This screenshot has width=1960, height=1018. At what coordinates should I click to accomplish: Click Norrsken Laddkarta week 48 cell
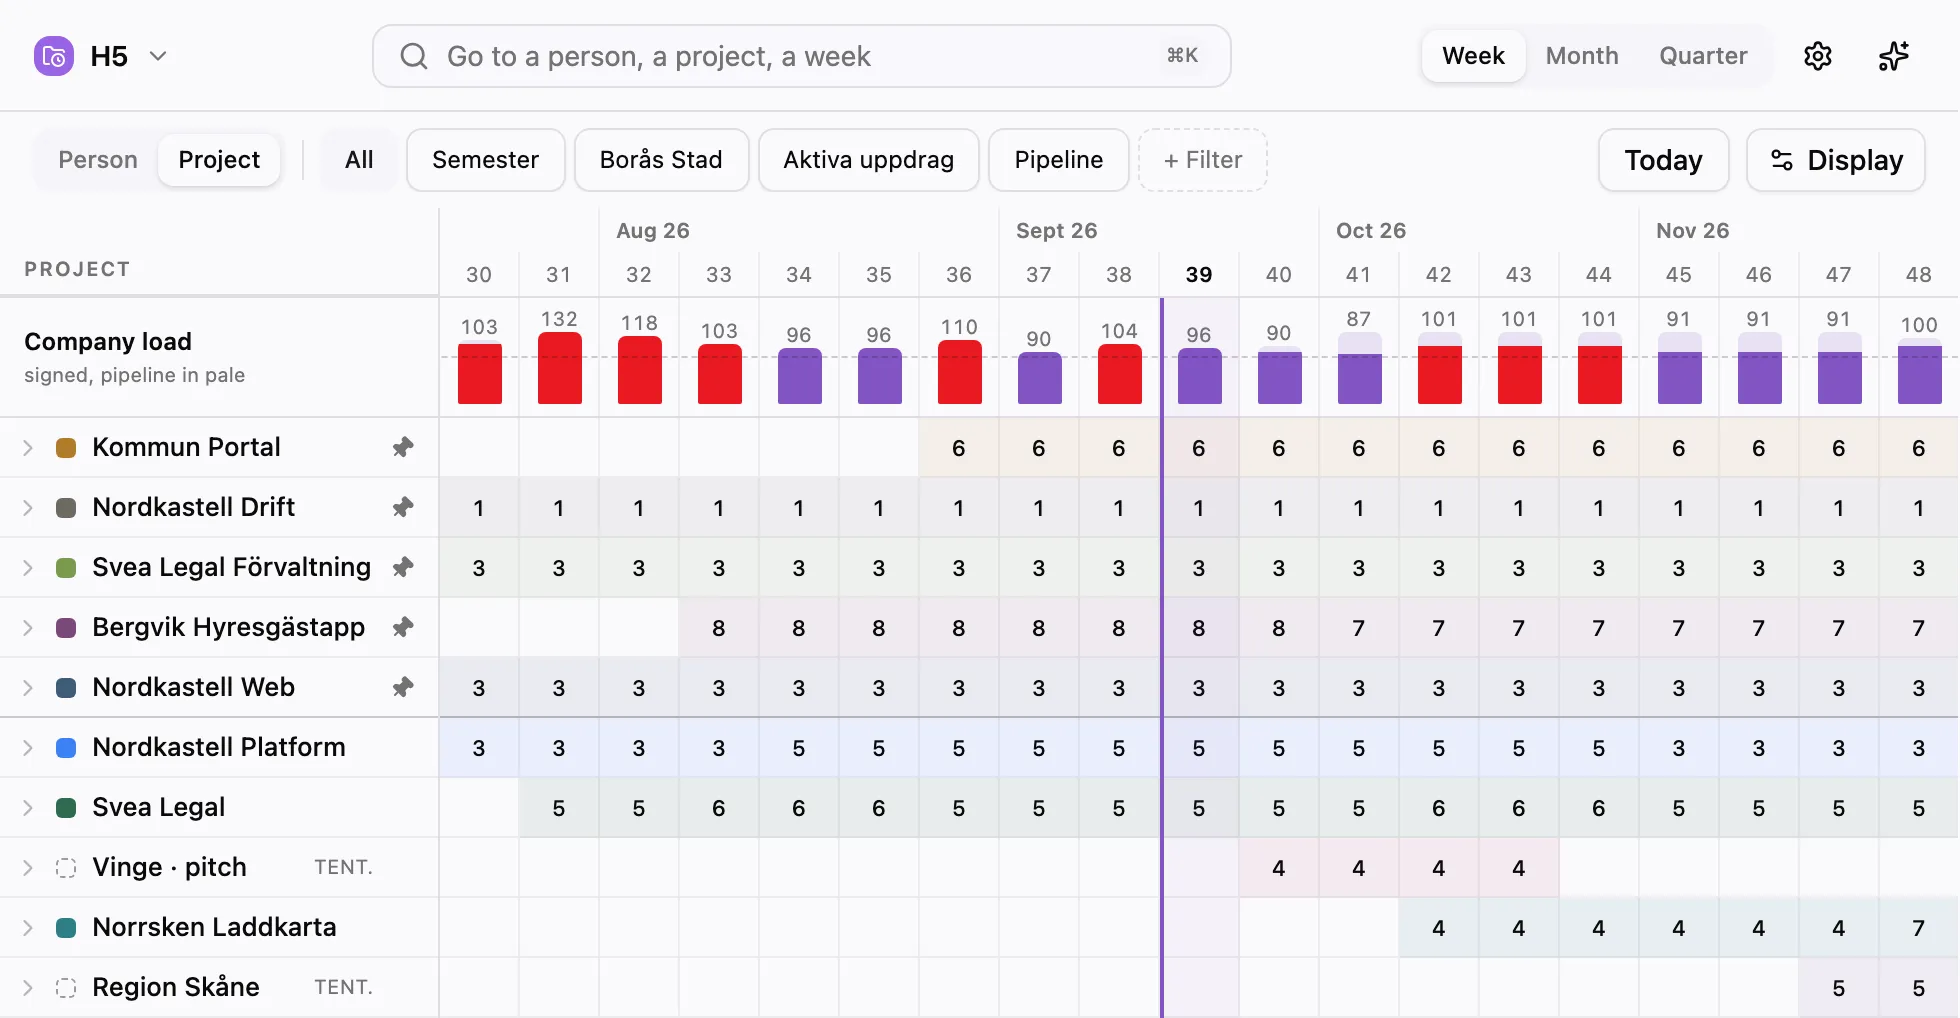(x=1918, y=927)
